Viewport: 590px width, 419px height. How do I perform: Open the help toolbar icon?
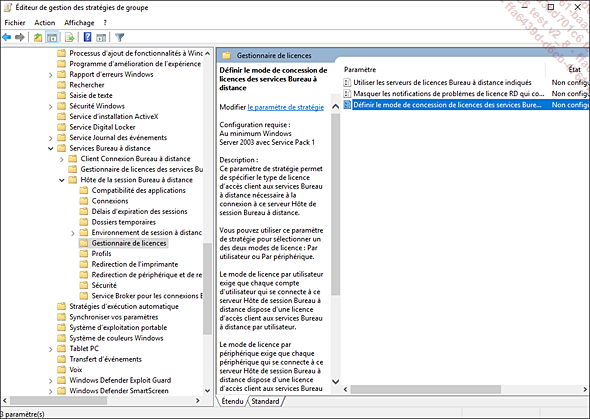point(87,37)
